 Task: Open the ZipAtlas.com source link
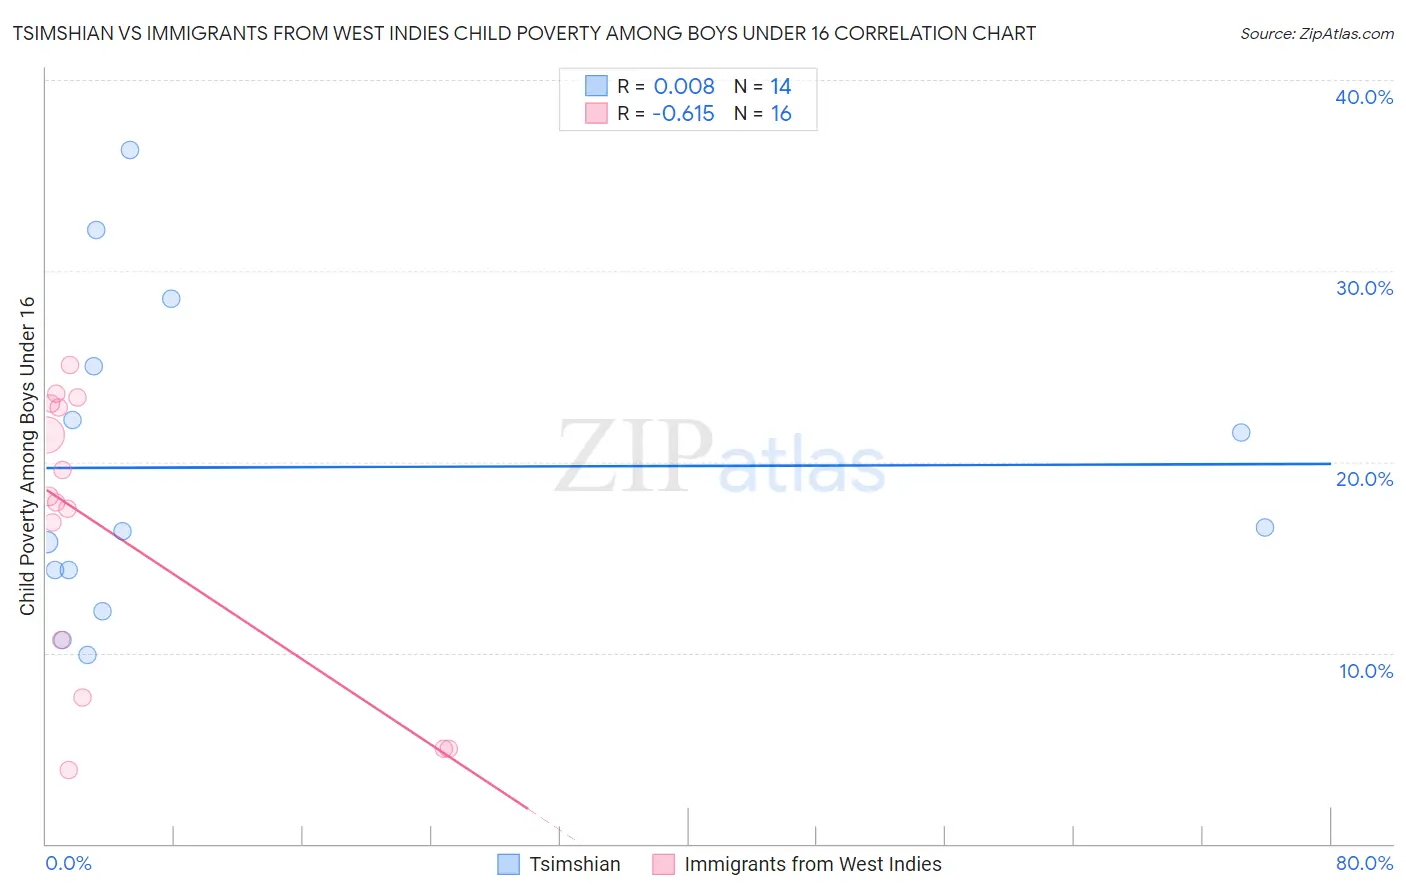tap(1317, 33)
